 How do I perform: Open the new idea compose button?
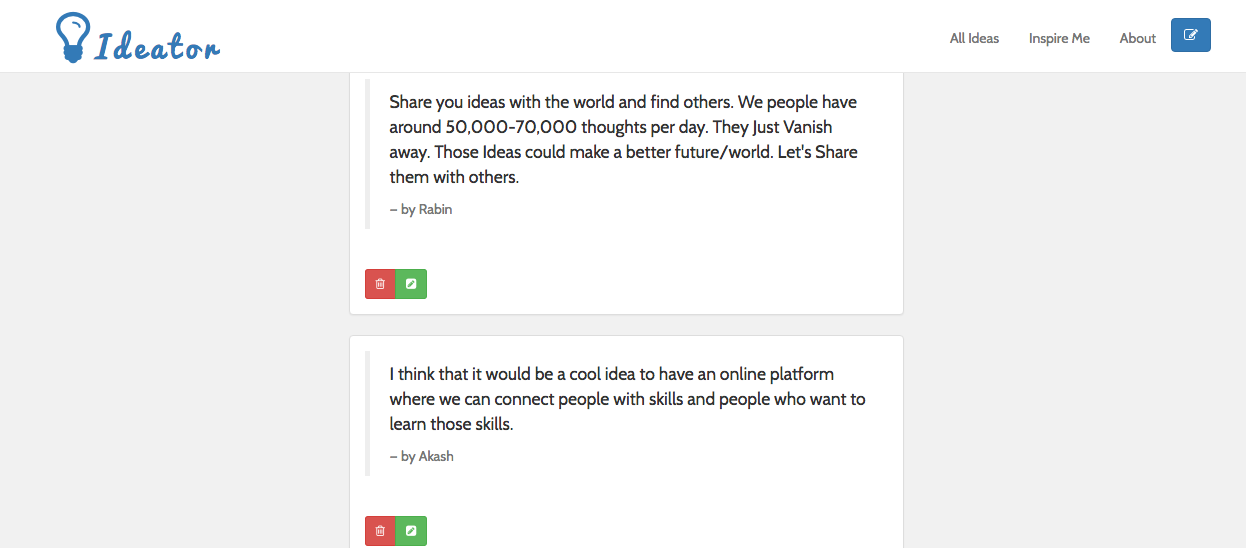[1190, 35]
